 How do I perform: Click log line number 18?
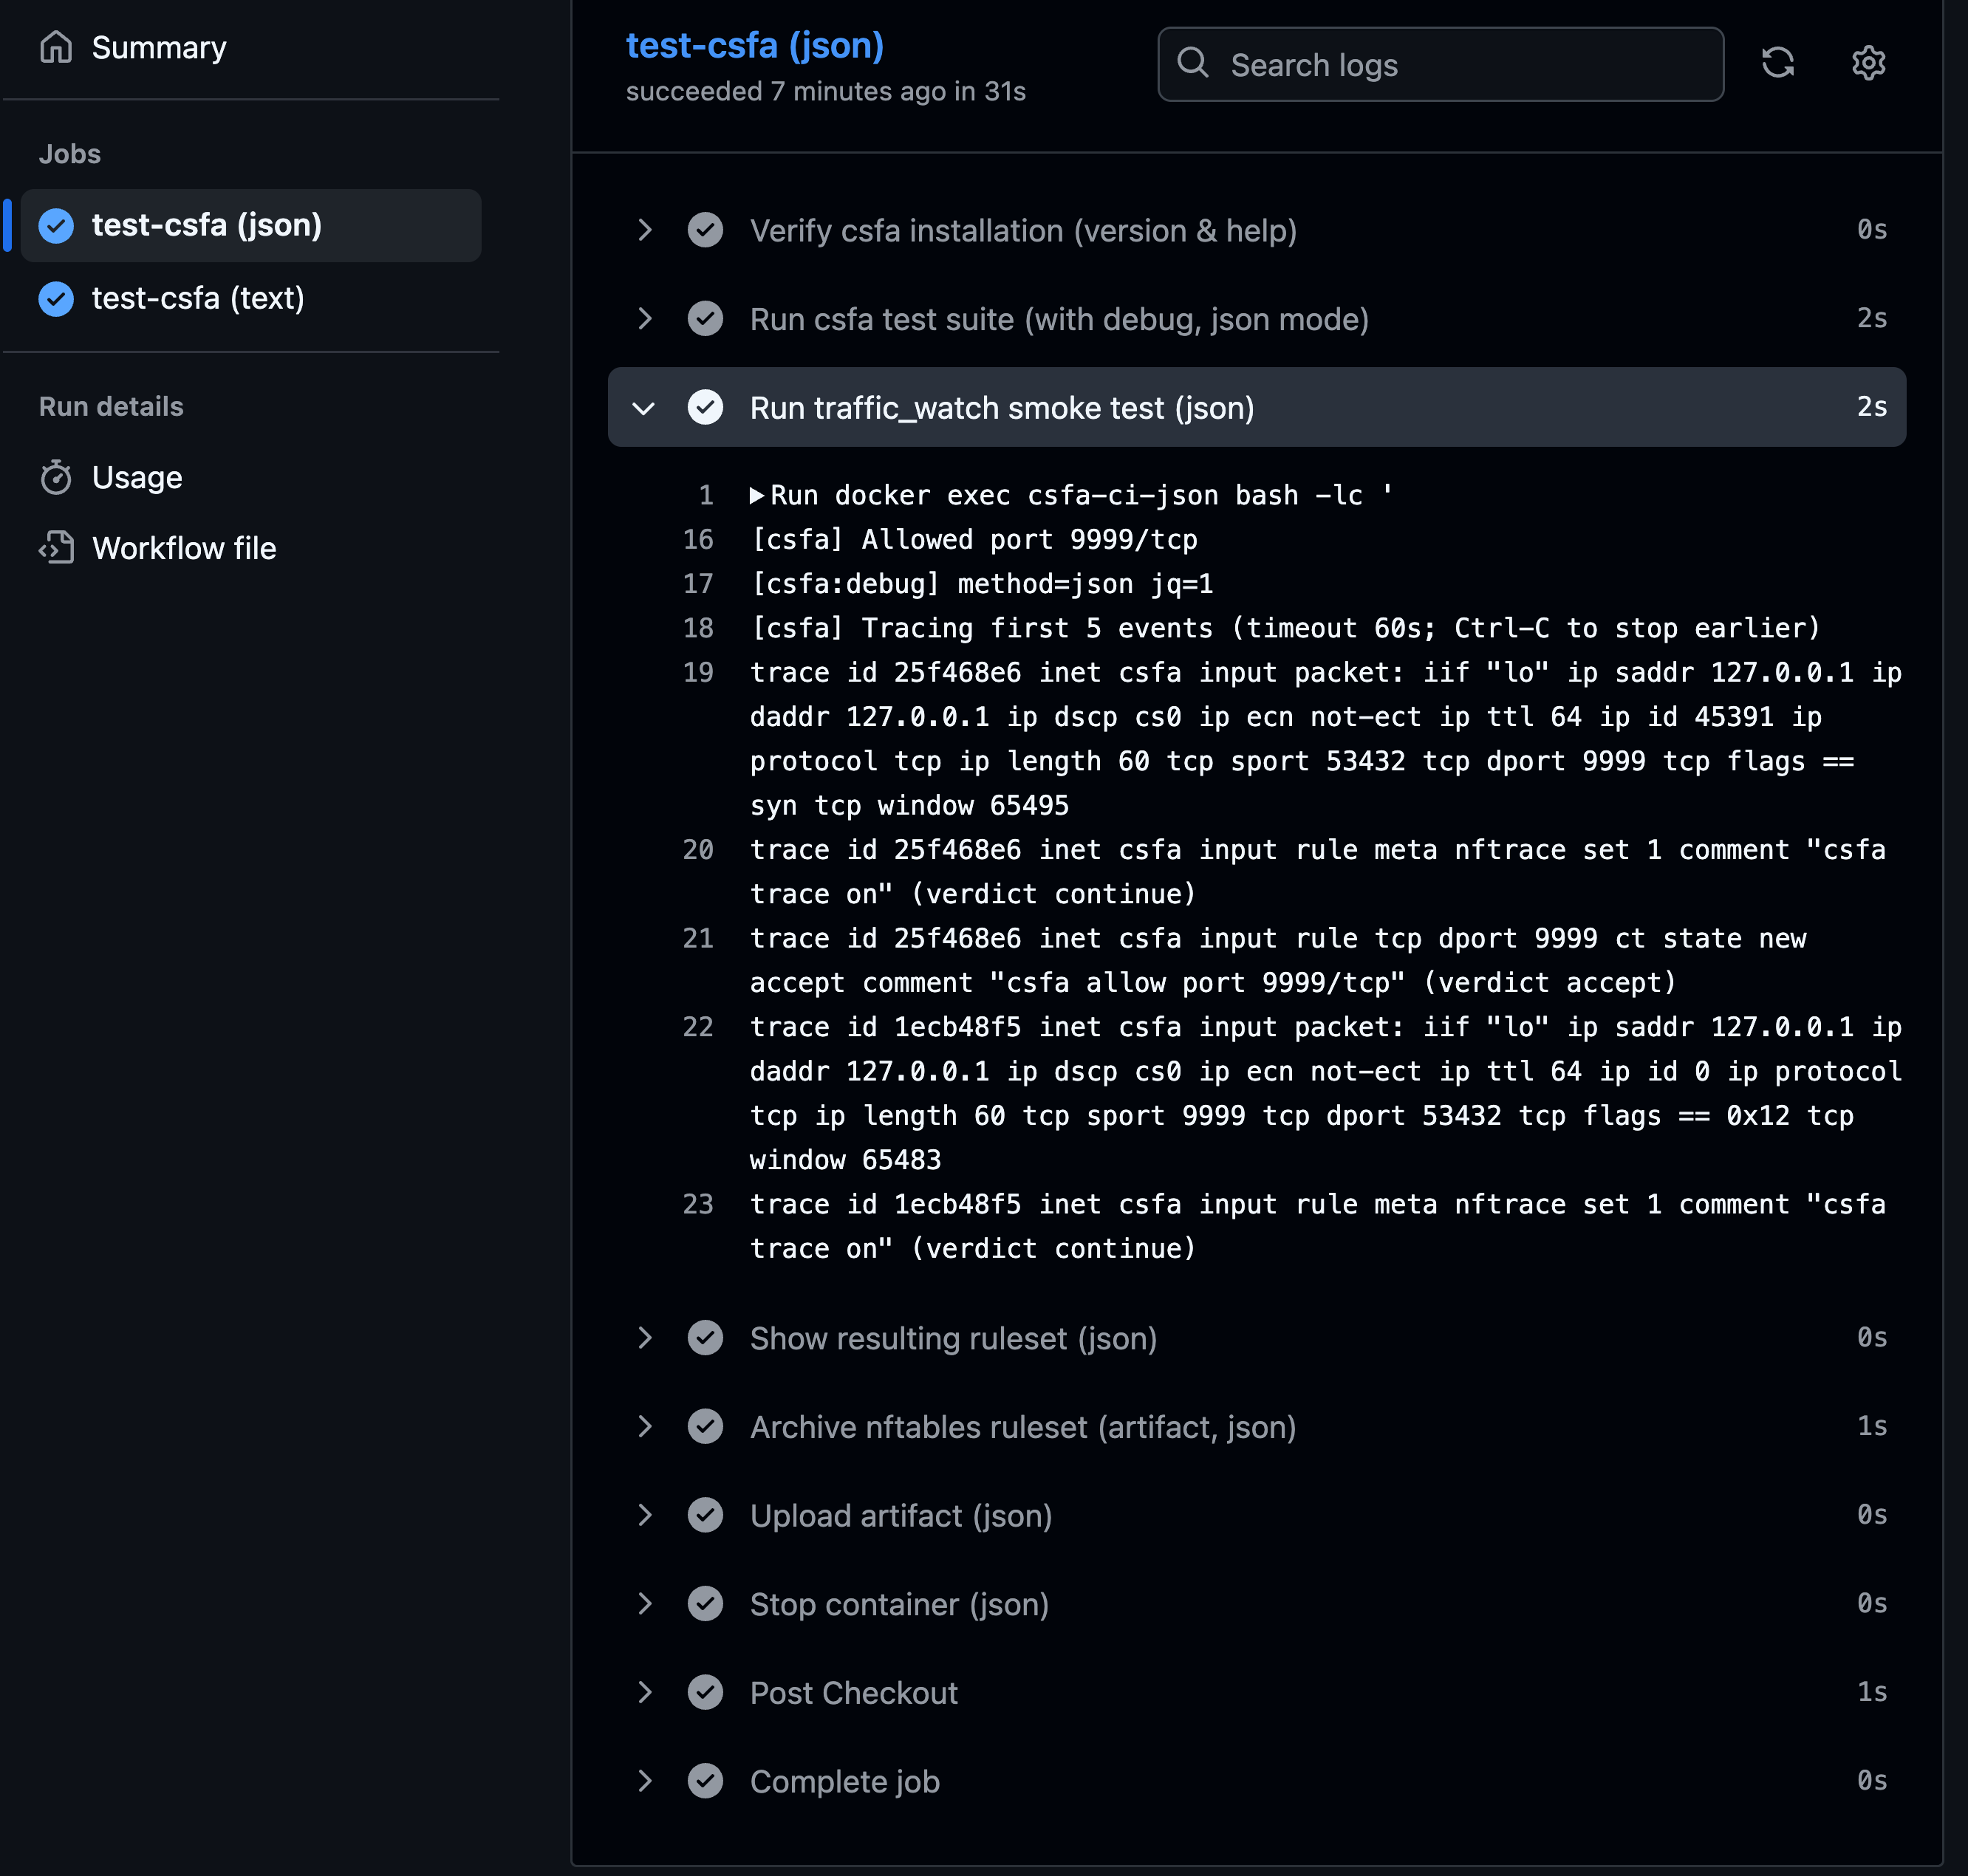click(x=698, y=628)
